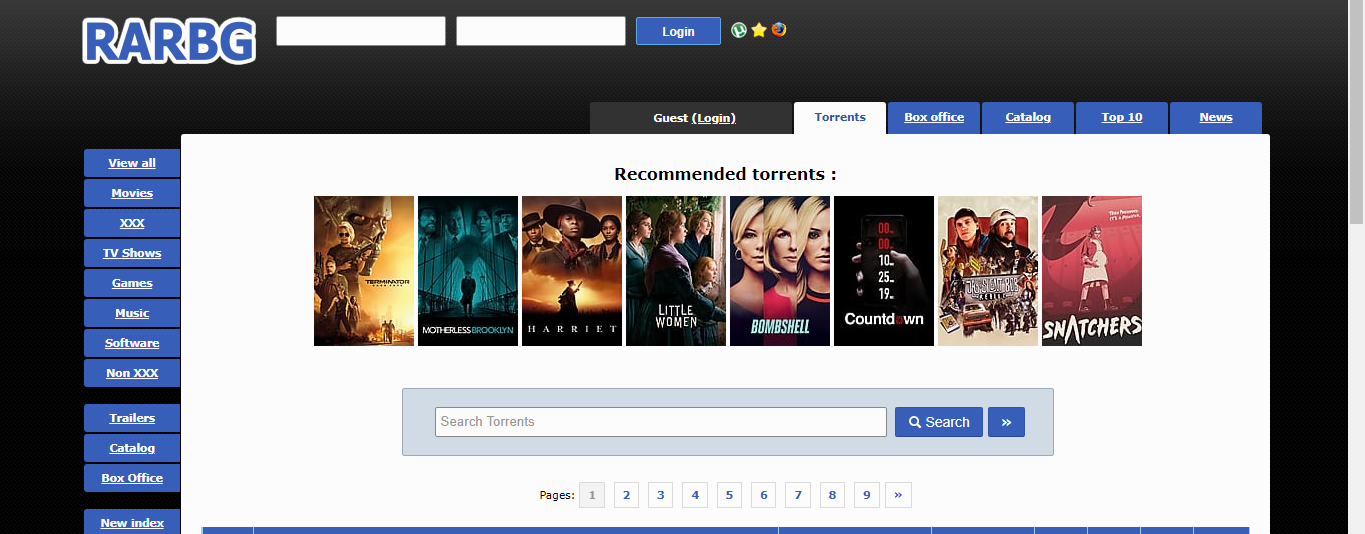The height and width of the screenshot is (534, 1365).
Task: Select Movies category in sidebar
Action: pyautogui.click(x=132, y=193)
